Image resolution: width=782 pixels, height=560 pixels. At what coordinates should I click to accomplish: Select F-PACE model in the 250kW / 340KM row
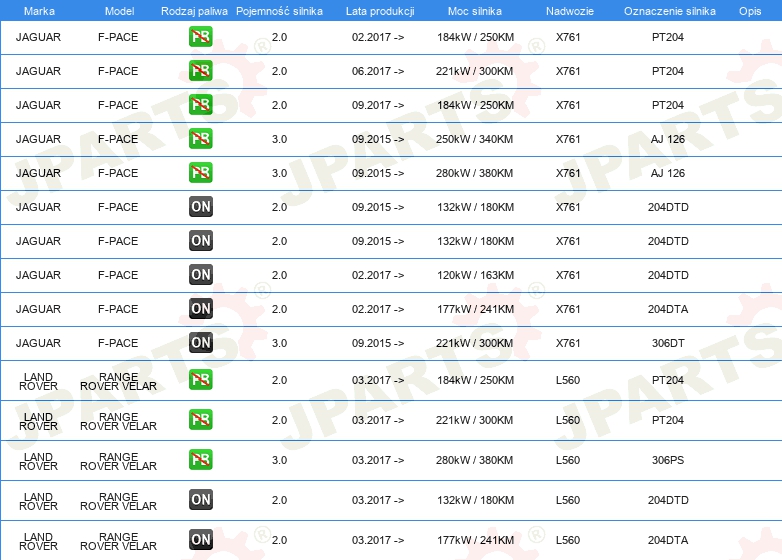click(x=118, y=139)
